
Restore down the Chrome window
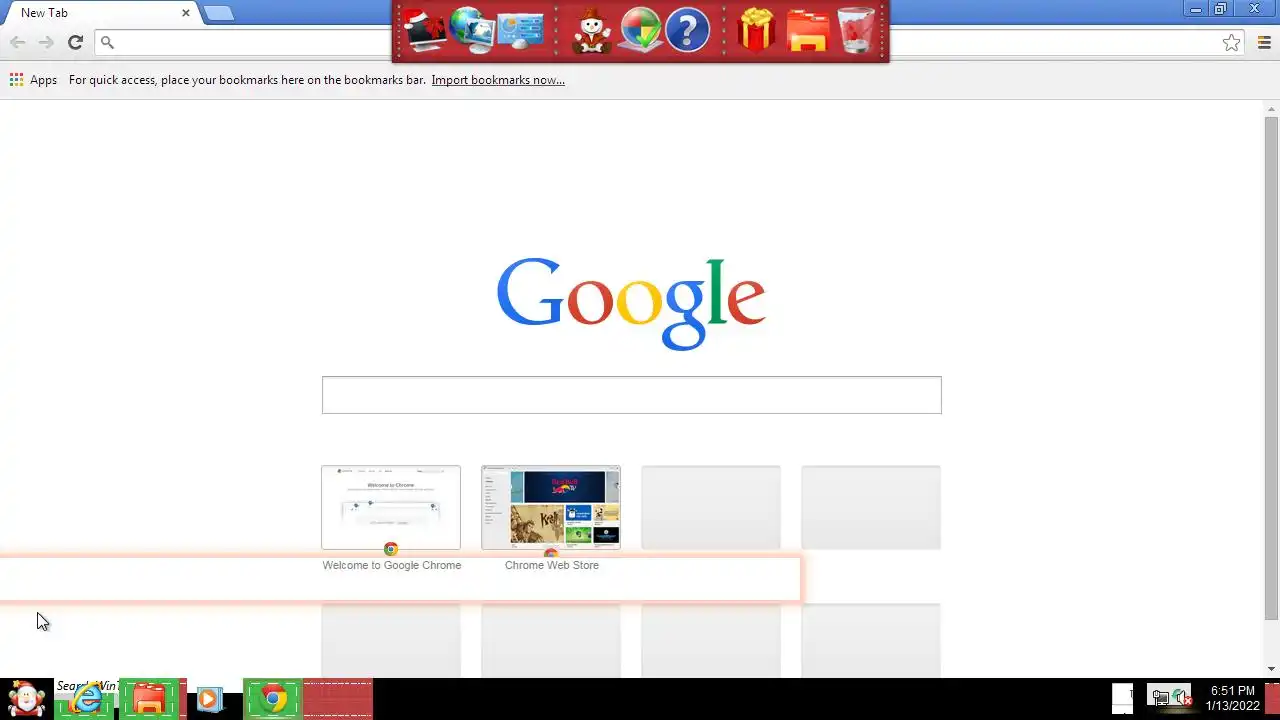tap(1221, 9)
